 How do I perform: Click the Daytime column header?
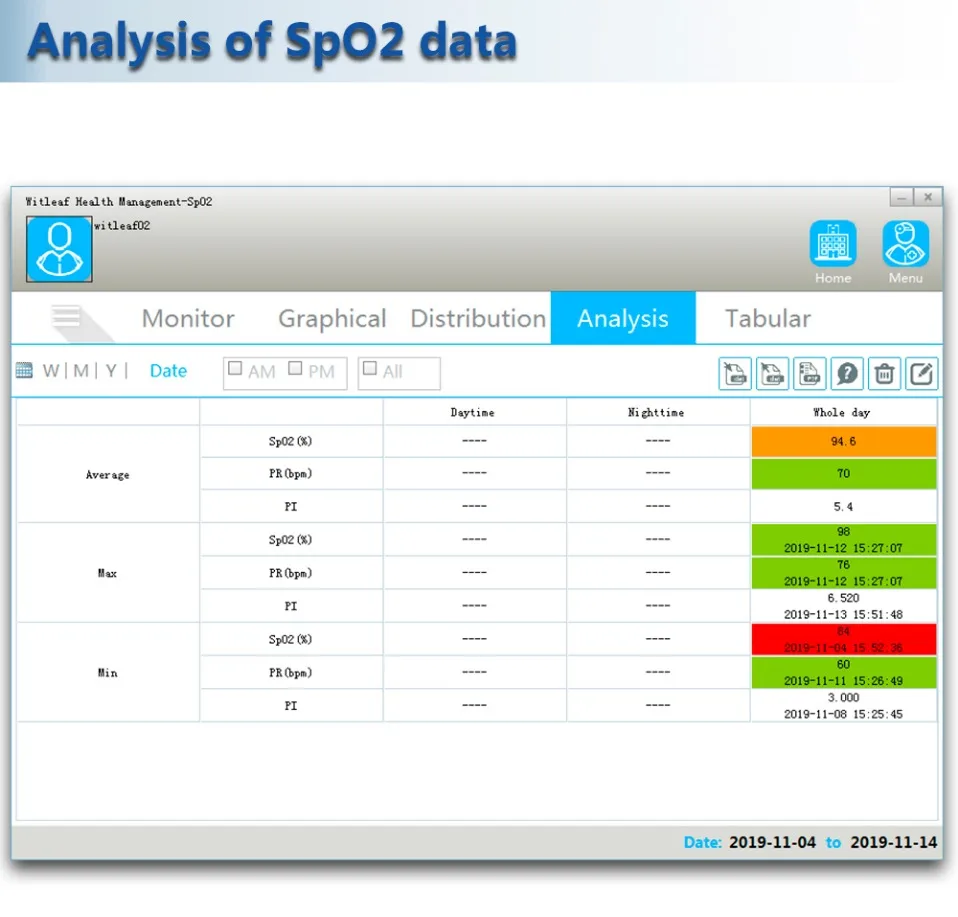[x=473, y=412]
